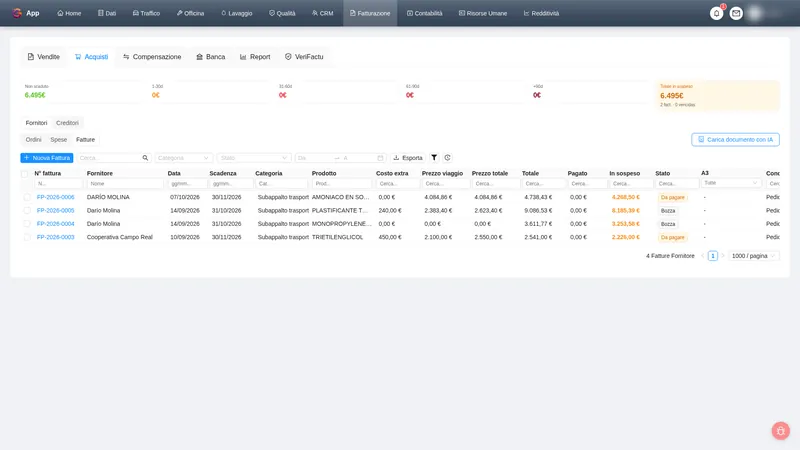
Task: Open the Redditività section
Action: (x=541, y=13)
